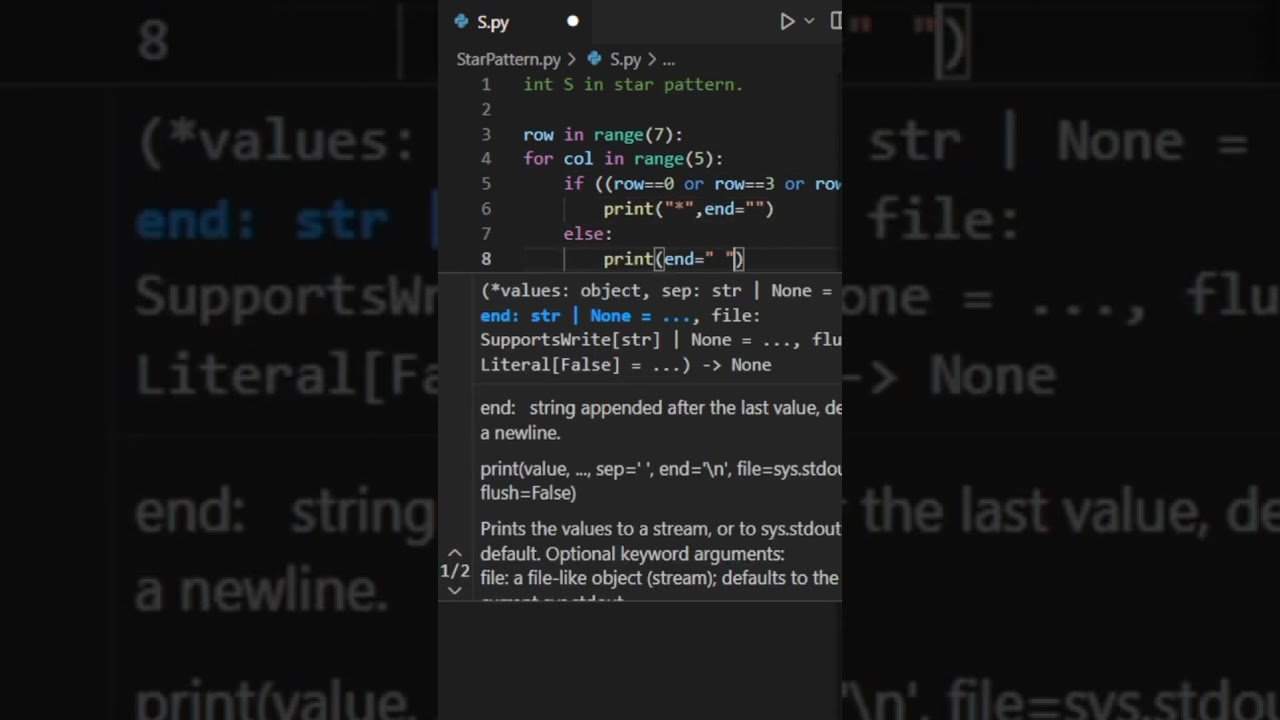Click the Python icon on S.py tab
The width and height of the screenshot is (1280, 720).
tap(461, 21)
